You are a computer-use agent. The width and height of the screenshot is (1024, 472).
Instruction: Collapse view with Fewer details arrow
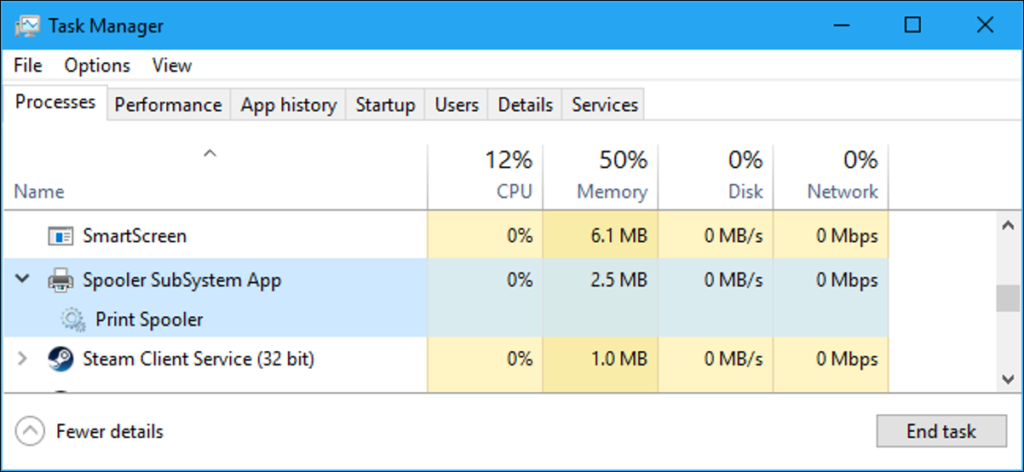point(31,432)
